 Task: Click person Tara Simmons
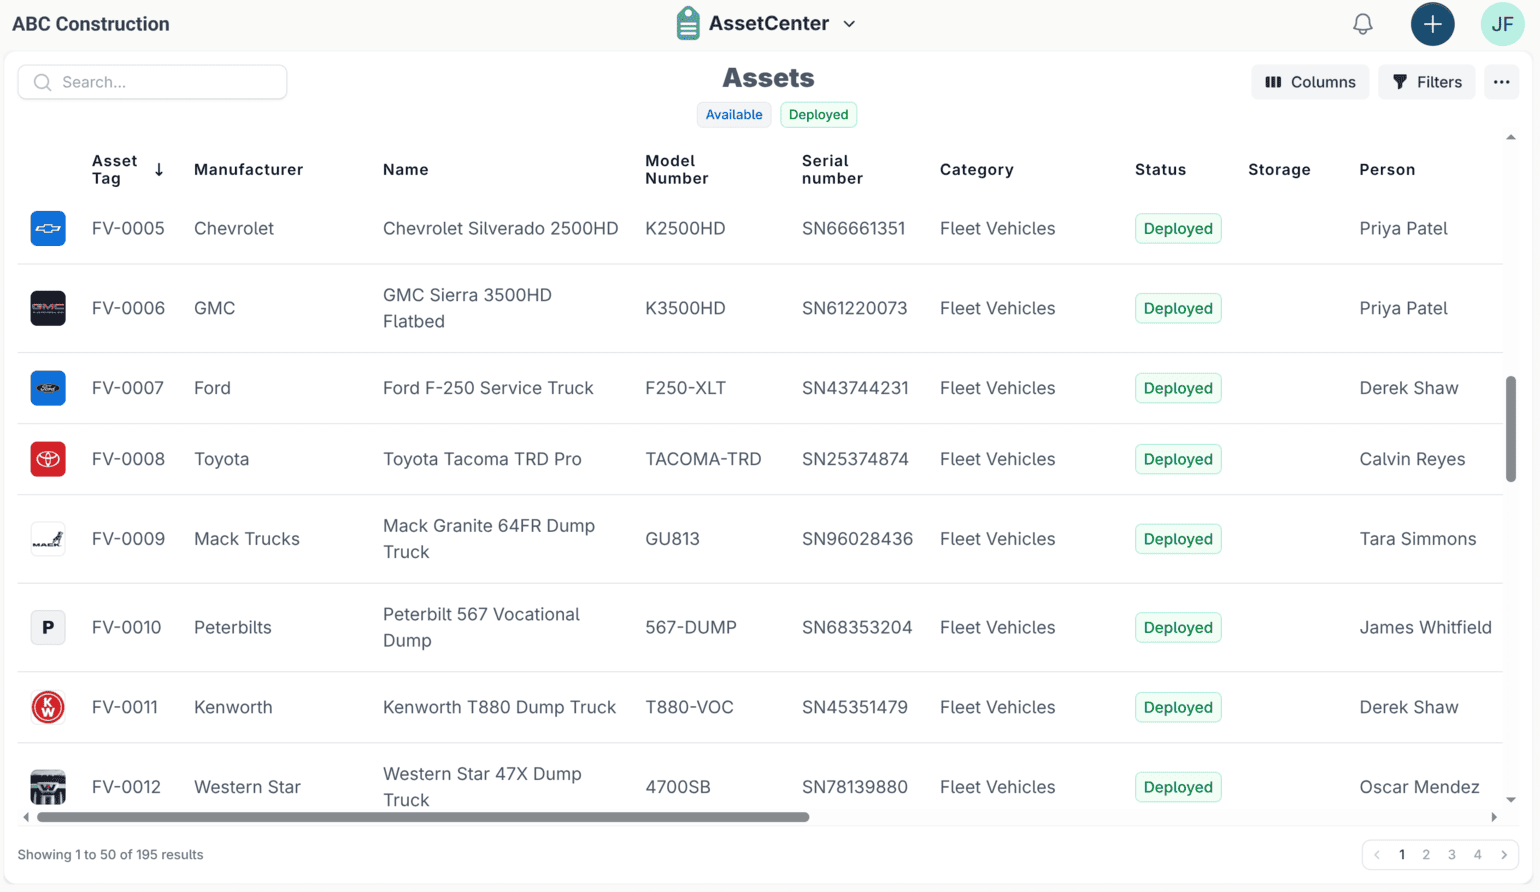(x=1417, y=539)
